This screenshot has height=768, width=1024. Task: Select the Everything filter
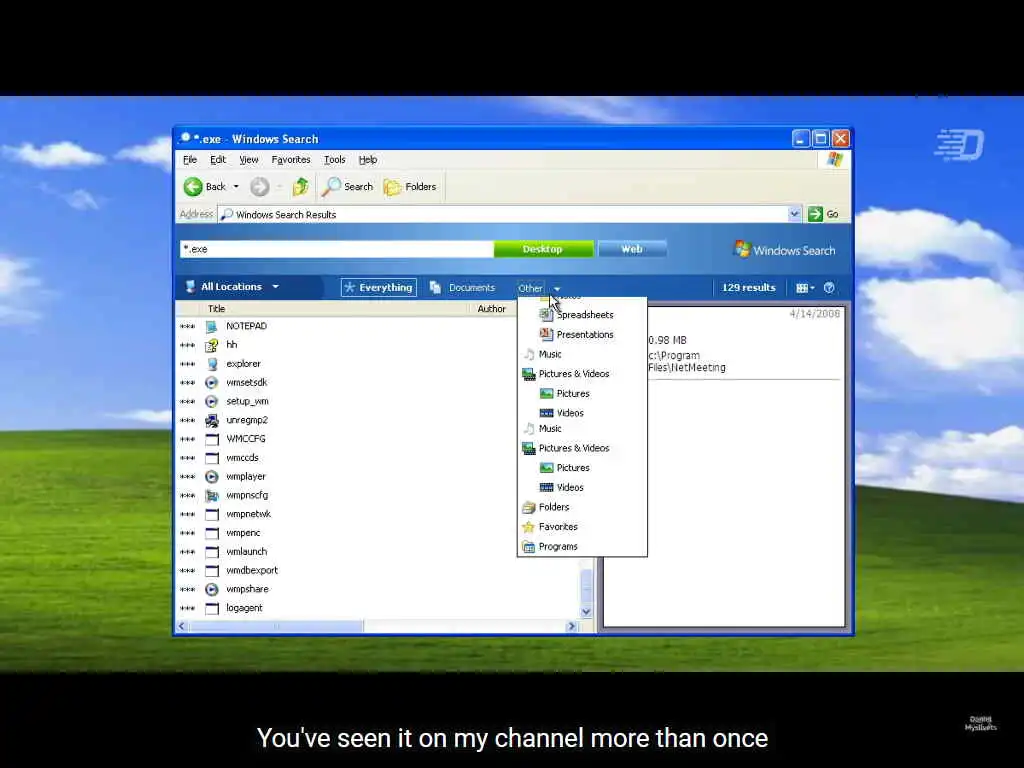[379, 287]
